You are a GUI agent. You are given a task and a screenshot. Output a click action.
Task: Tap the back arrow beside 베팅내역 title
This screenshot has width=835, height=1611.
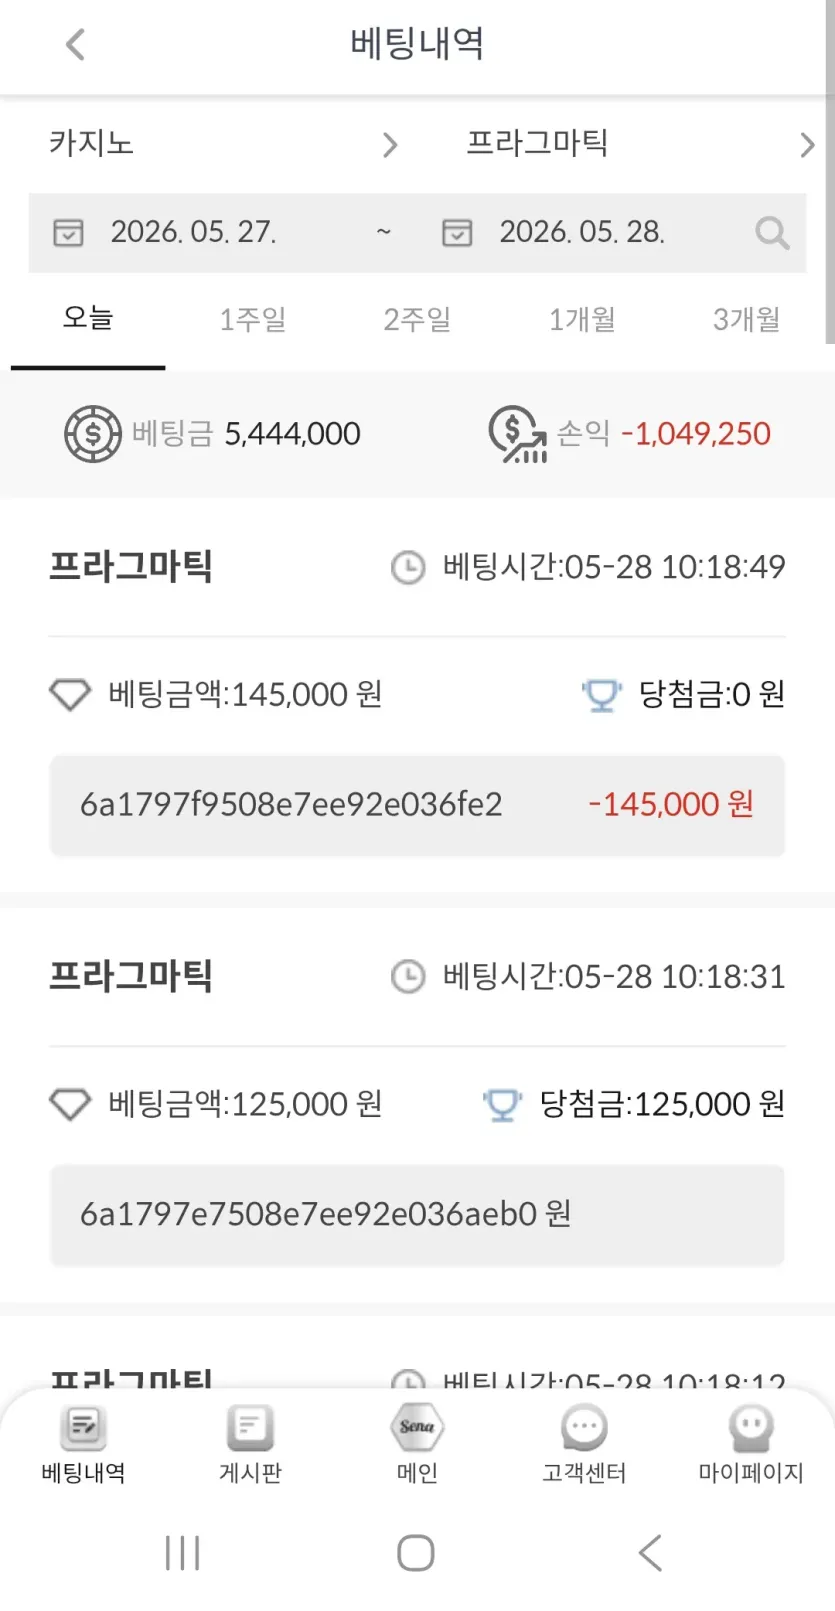tap(75, 44)
